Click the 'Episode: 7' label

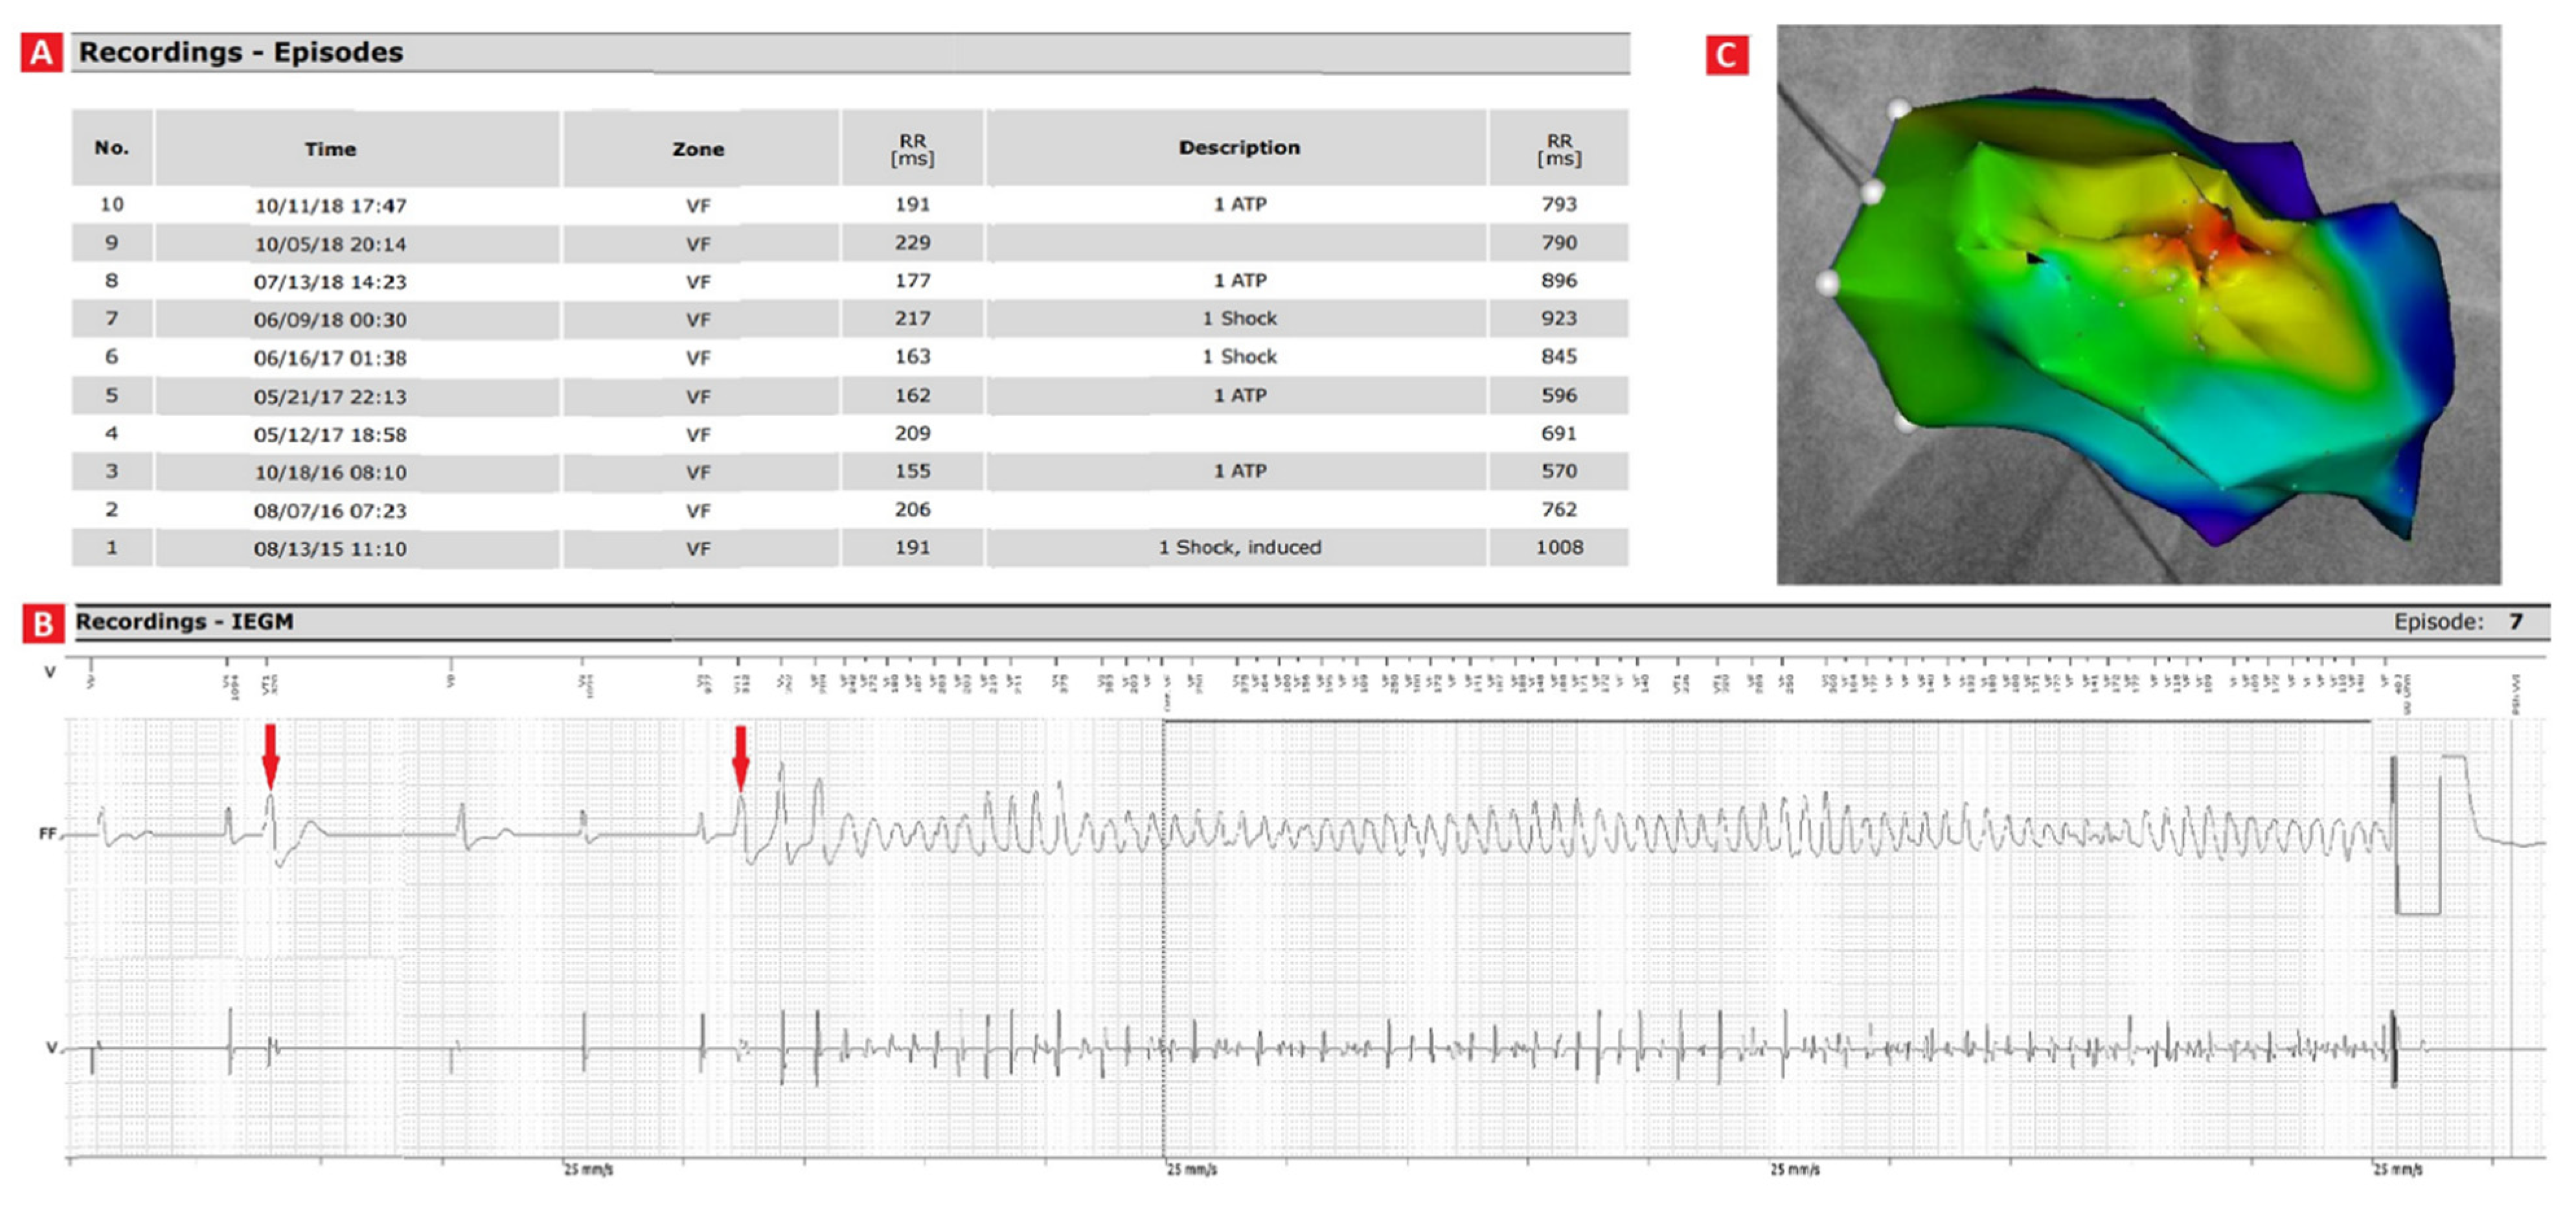click(x=2458, y=622)
